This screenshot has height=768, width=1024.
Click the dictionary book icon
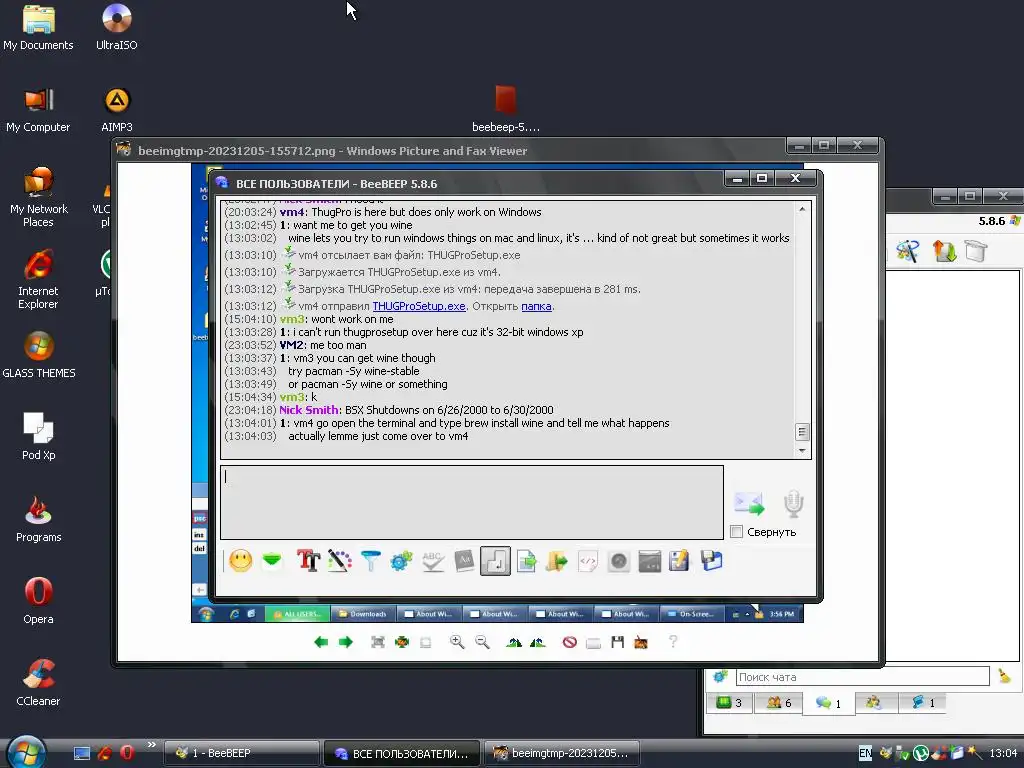click(464, 560)
